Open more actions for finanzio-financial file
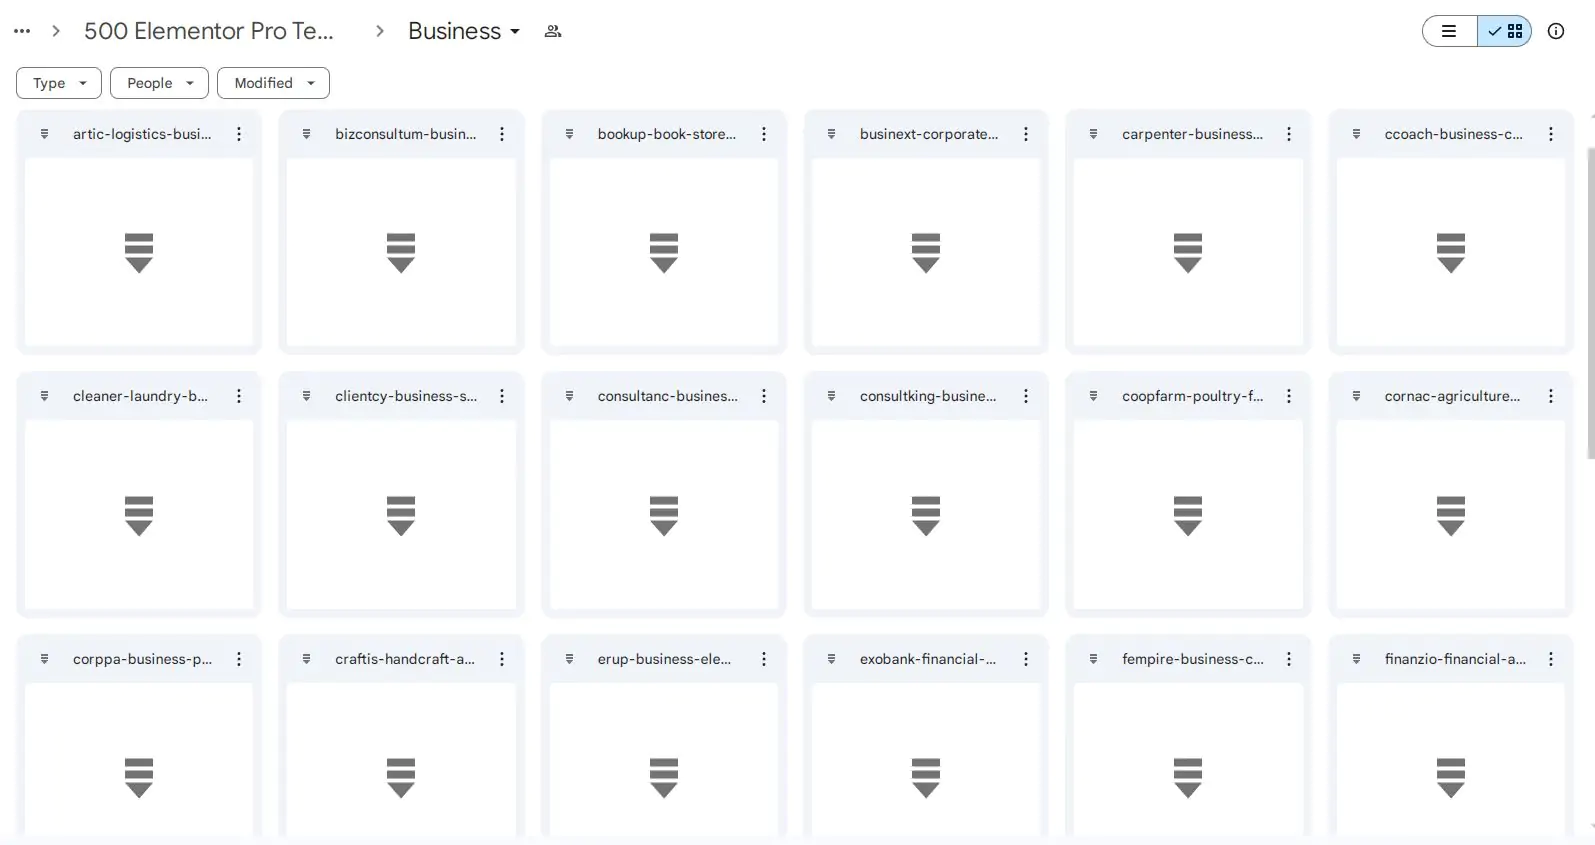The width and height of the screenshot is (1595, 845). [1551, 659]
